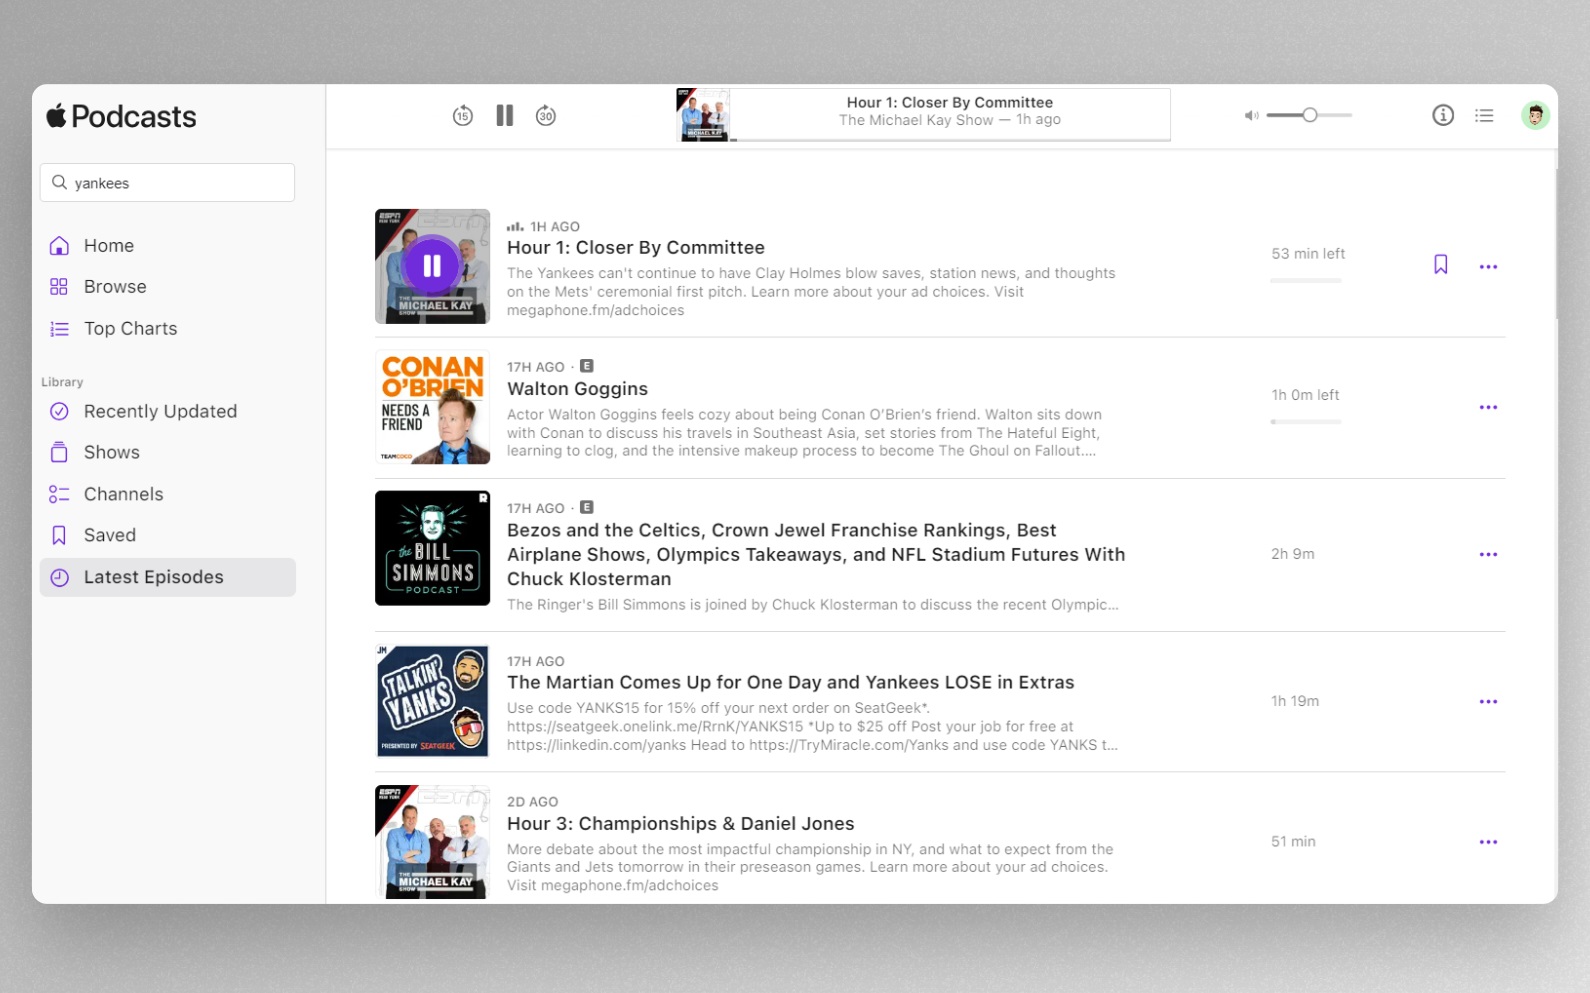Open the episode info icon
1590x993 pixels.
click(x=1442, y=116)
